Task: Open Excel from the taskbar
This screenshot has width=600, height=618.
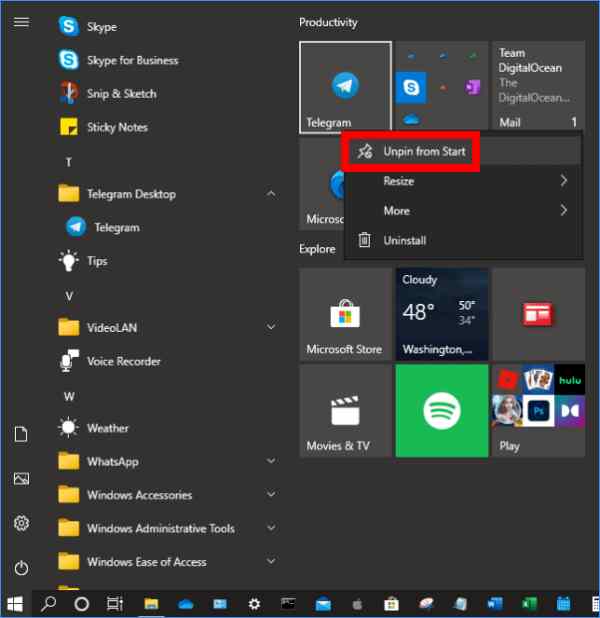Action: tap(529, 603)
